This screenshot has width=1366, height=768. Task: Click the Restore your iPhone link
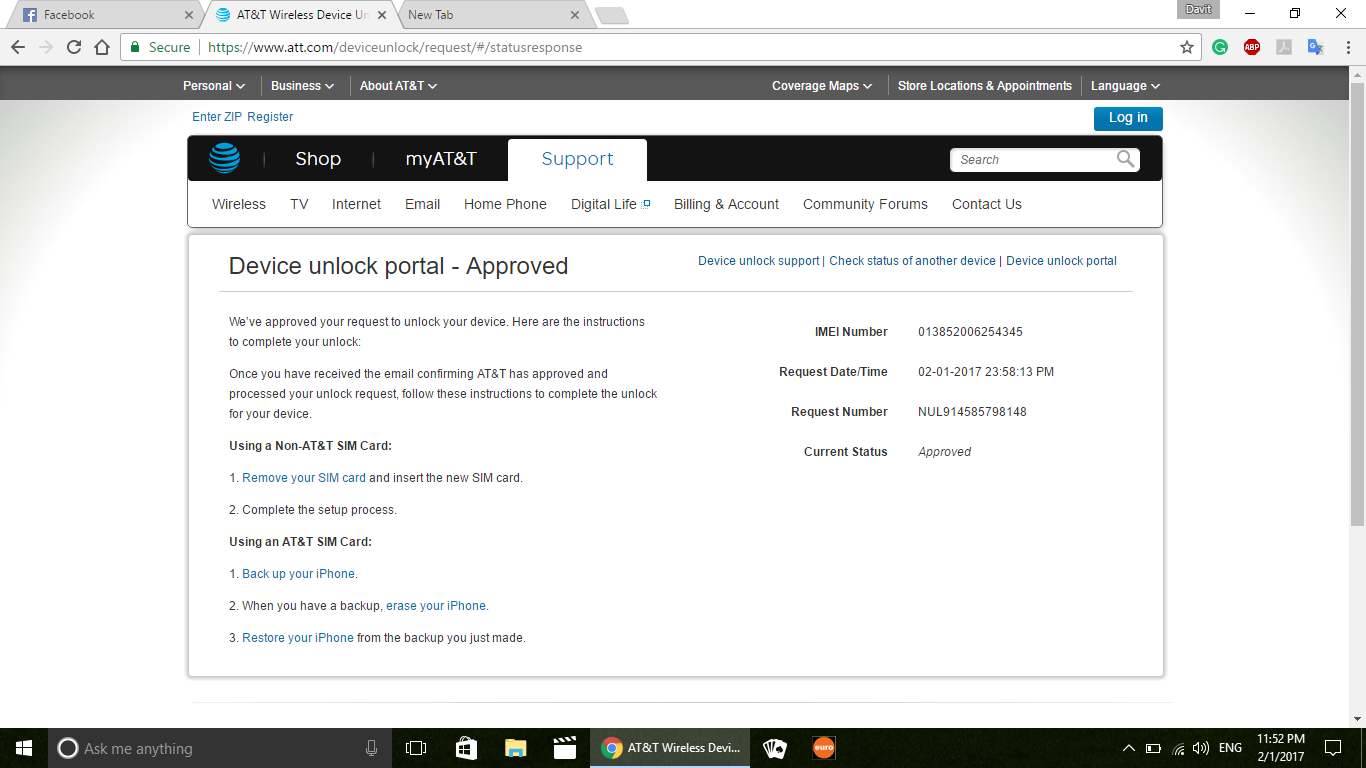pos(298,638)
